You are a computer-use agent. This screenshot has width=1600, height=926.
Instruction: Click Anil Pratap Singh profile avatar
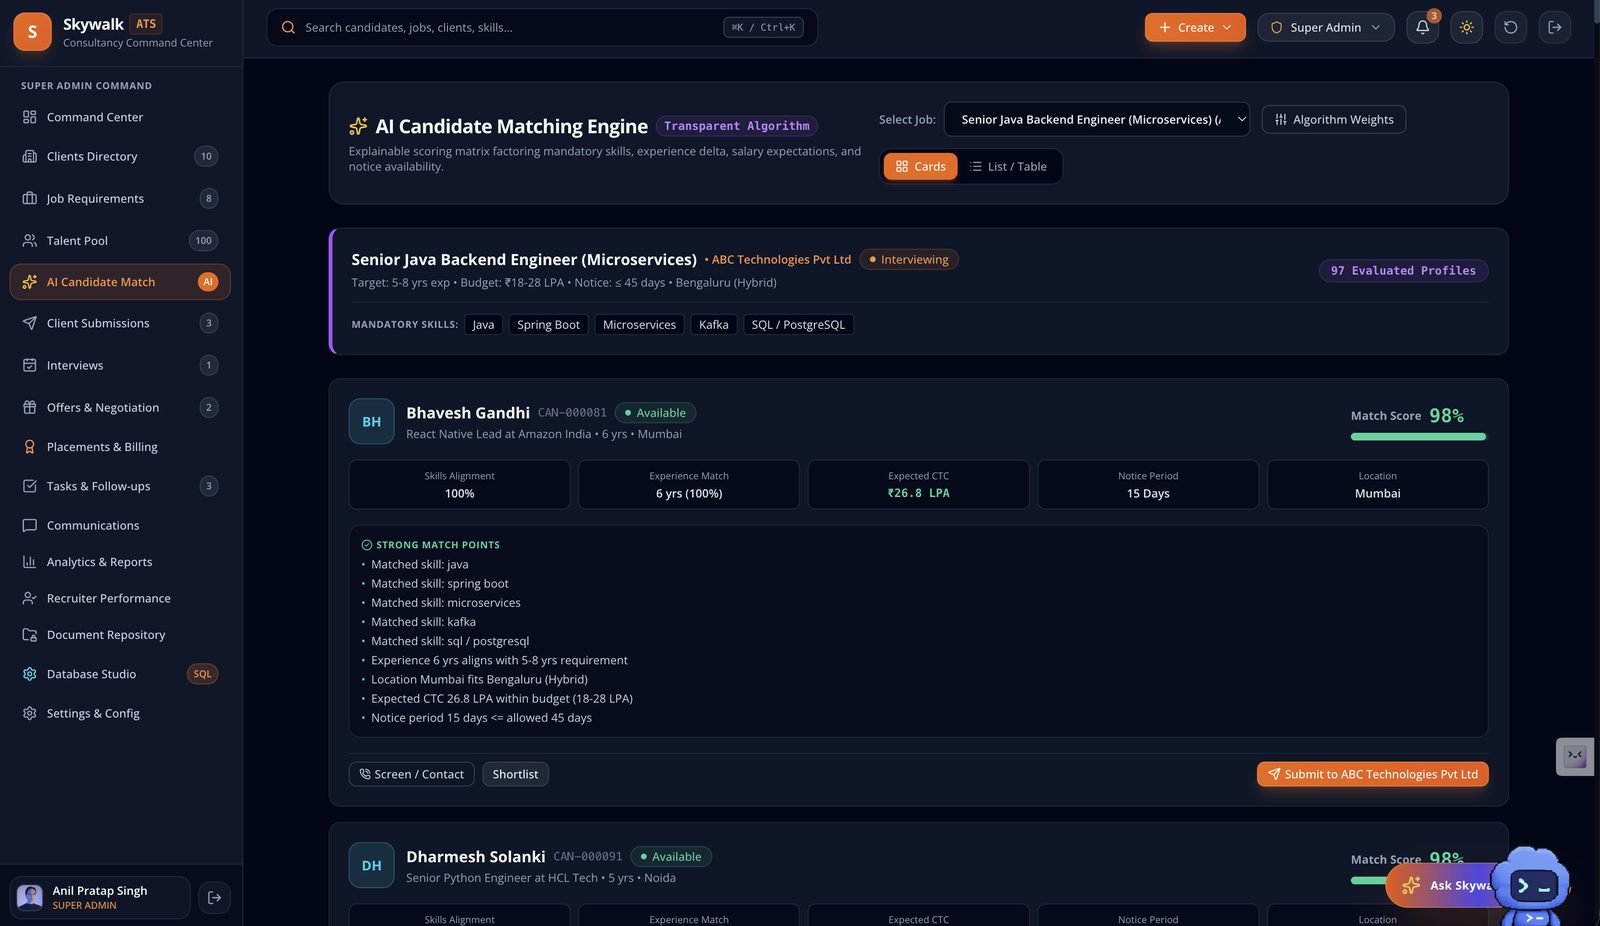pyautogui.click(x=30, y=897)
